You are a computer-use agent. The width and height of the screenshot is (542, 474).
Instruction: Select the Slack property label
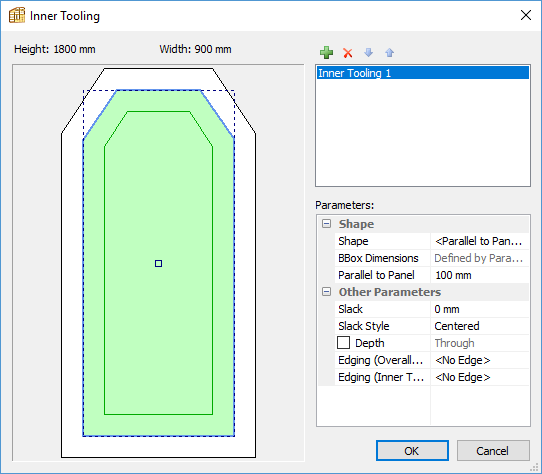(351, 309)
